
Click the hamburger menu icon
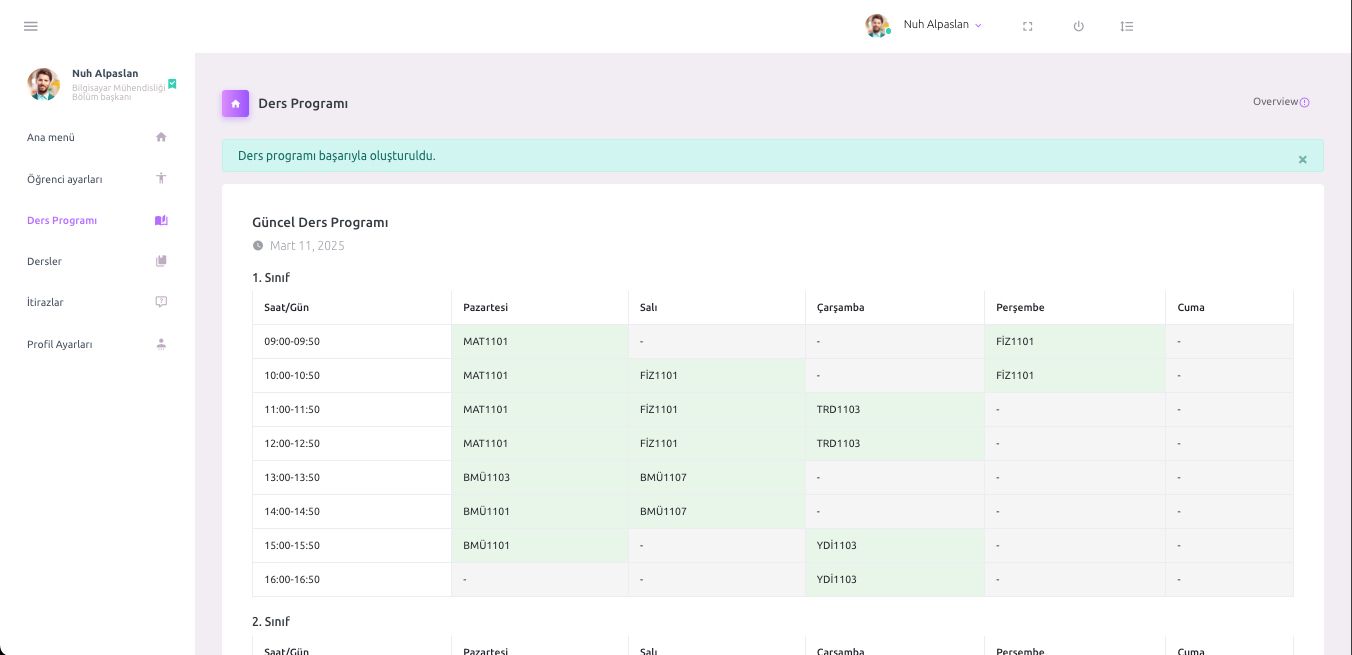(31, 26)
